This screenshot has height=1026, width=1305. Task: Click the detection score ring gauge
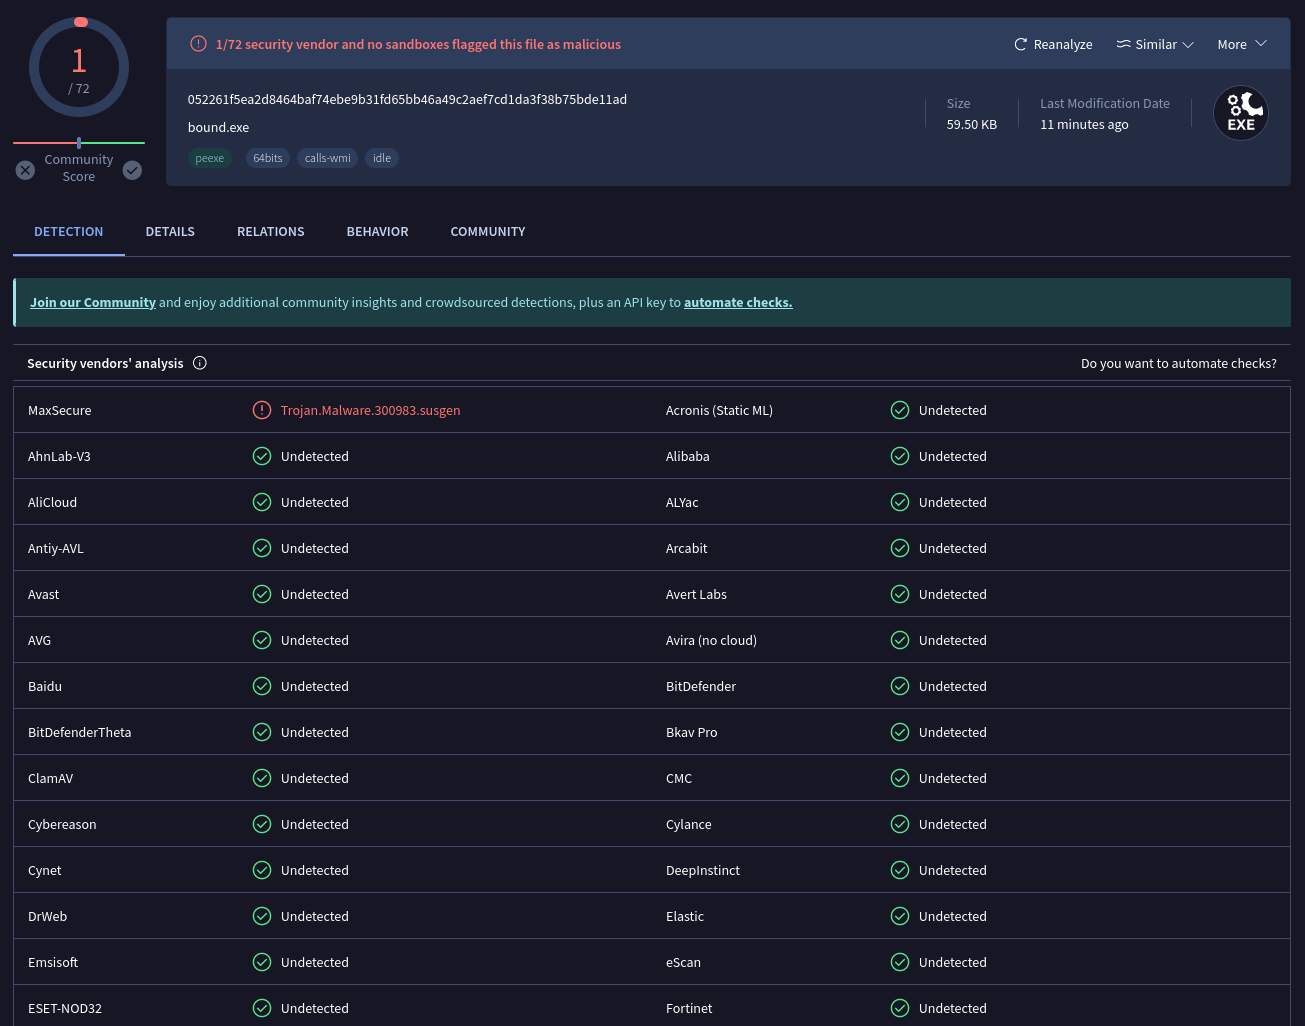[79, 67]
